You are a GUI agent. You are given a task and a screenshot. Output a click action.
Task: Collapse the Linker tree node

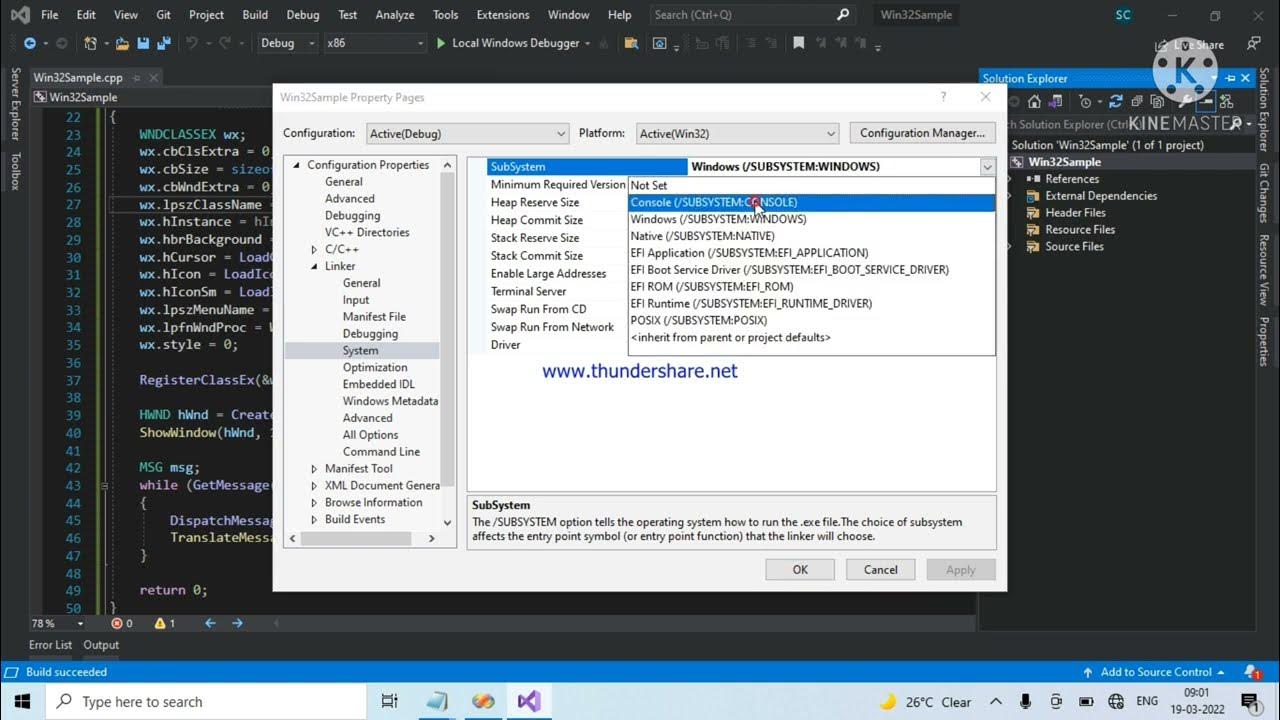pyautogui.click(x=314, y=266)
